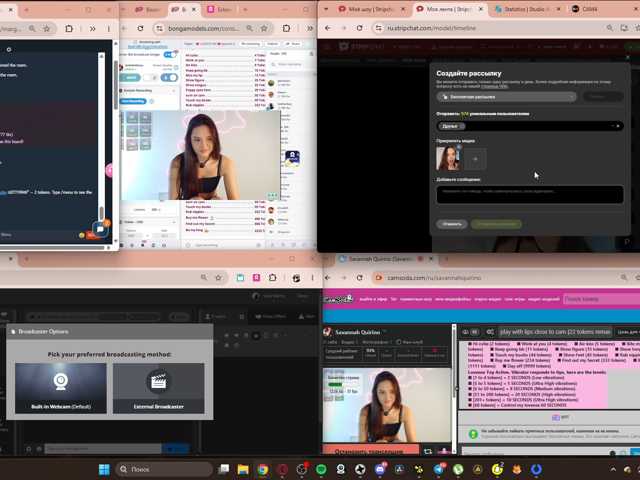The height and width of the screenshot is (480, 640).
Task: Toggle the top switch in the bongamodels broadcast panel
Action: coord(169,54)
